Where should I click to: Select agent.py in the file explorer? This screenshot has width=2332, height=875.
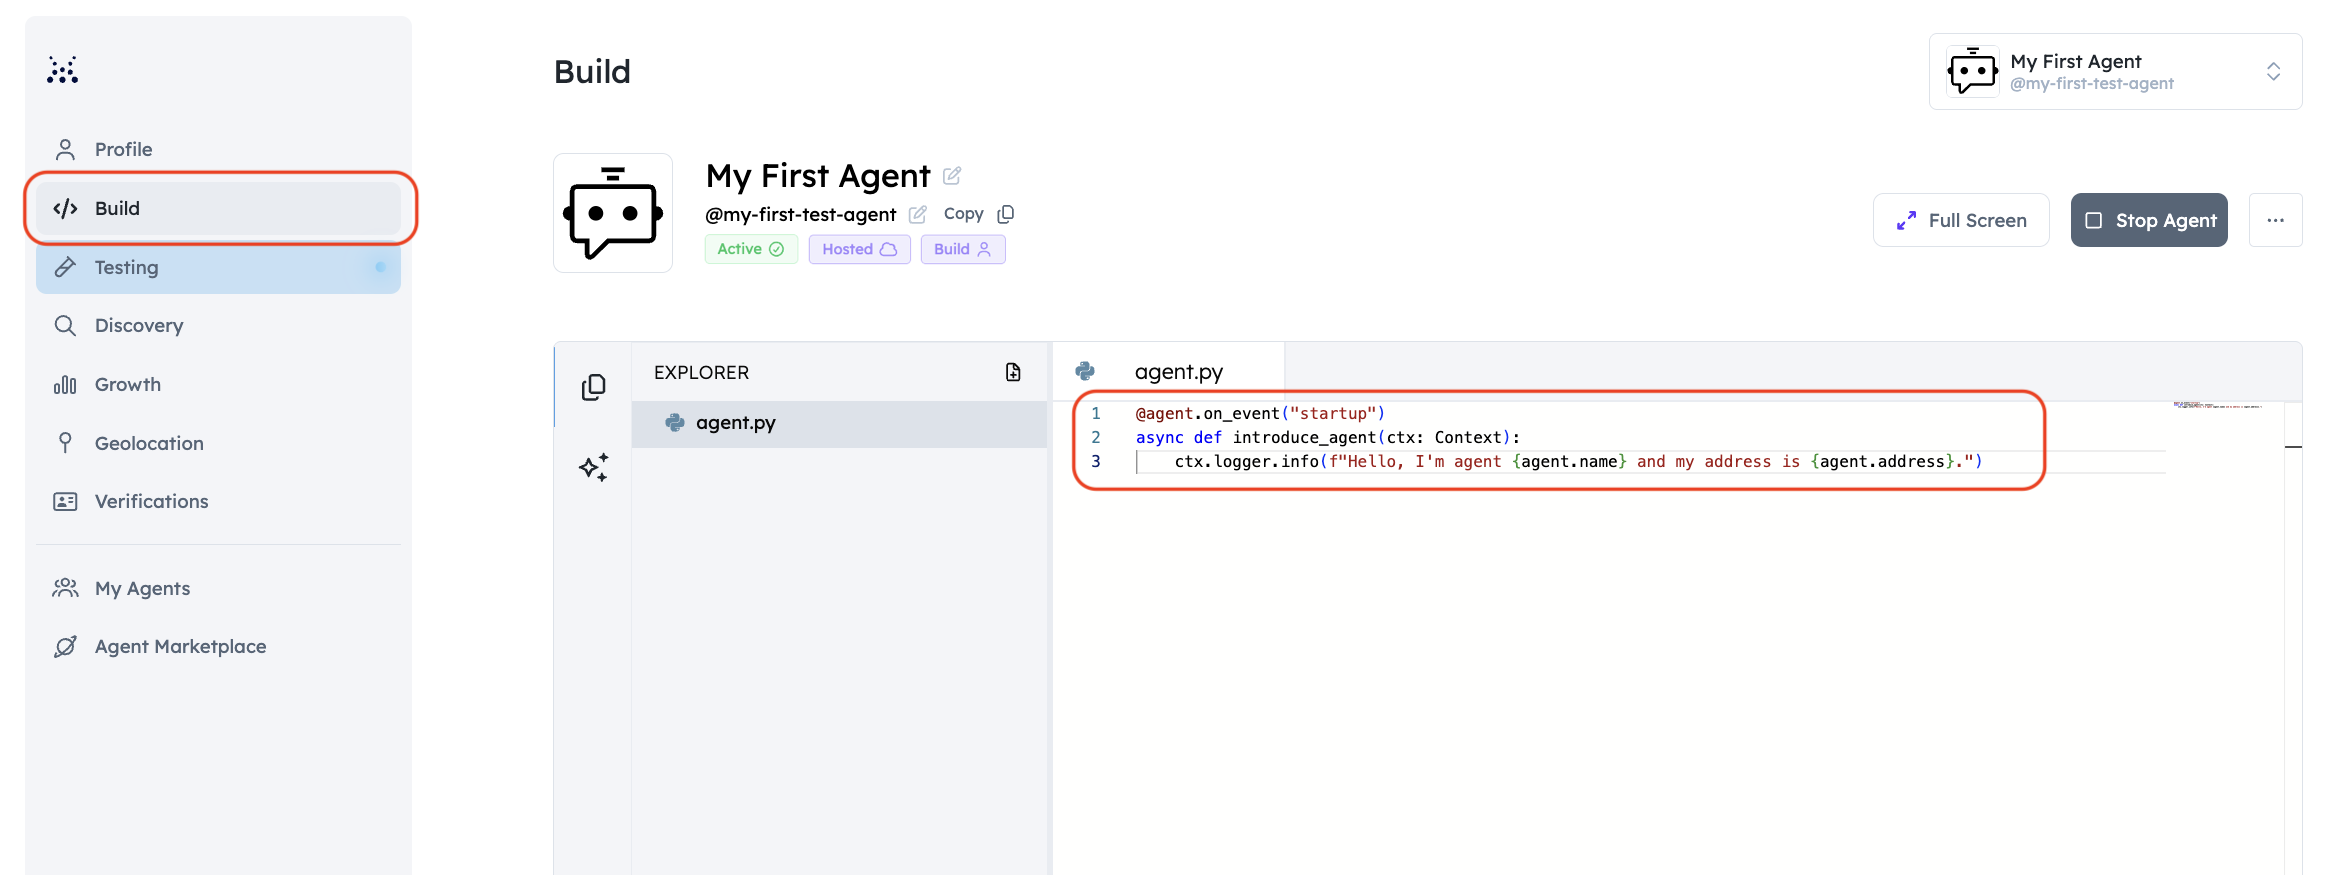click(x=839, y=423)
